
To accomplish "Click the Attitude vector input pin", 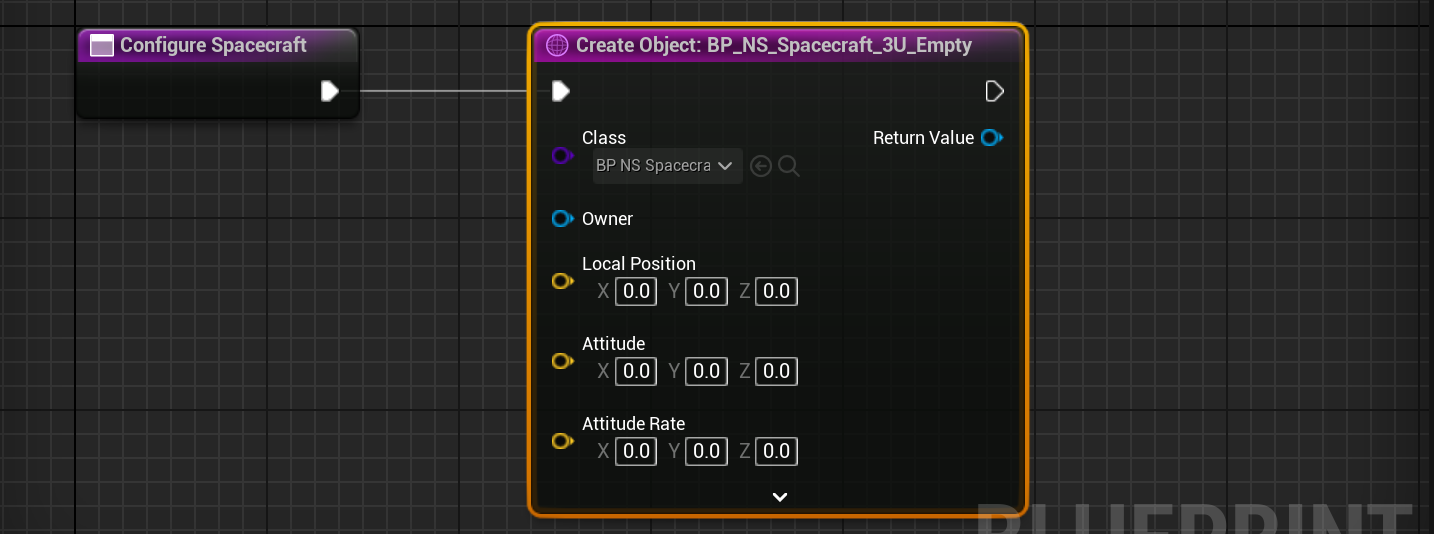I will [x=562, y=361].
